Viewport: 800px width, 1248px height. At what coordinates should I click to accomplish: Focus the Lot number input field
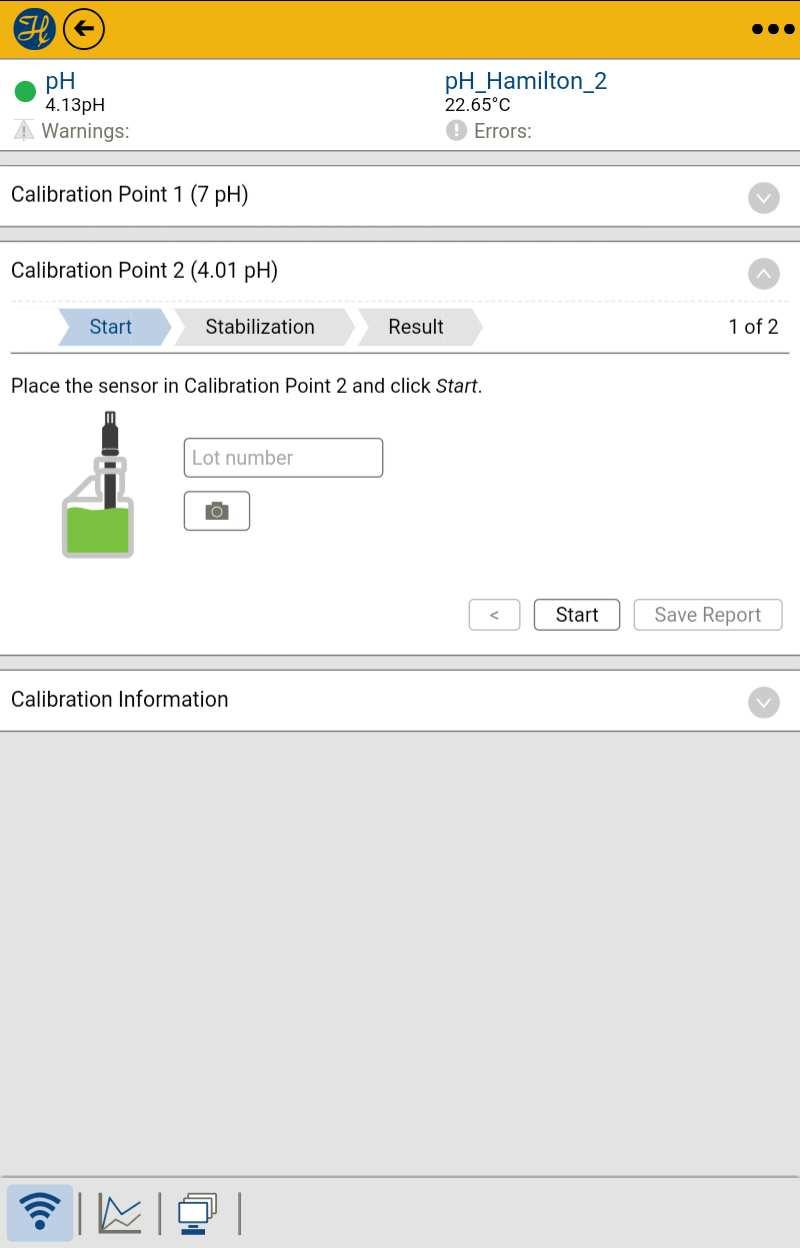[283, 458]
